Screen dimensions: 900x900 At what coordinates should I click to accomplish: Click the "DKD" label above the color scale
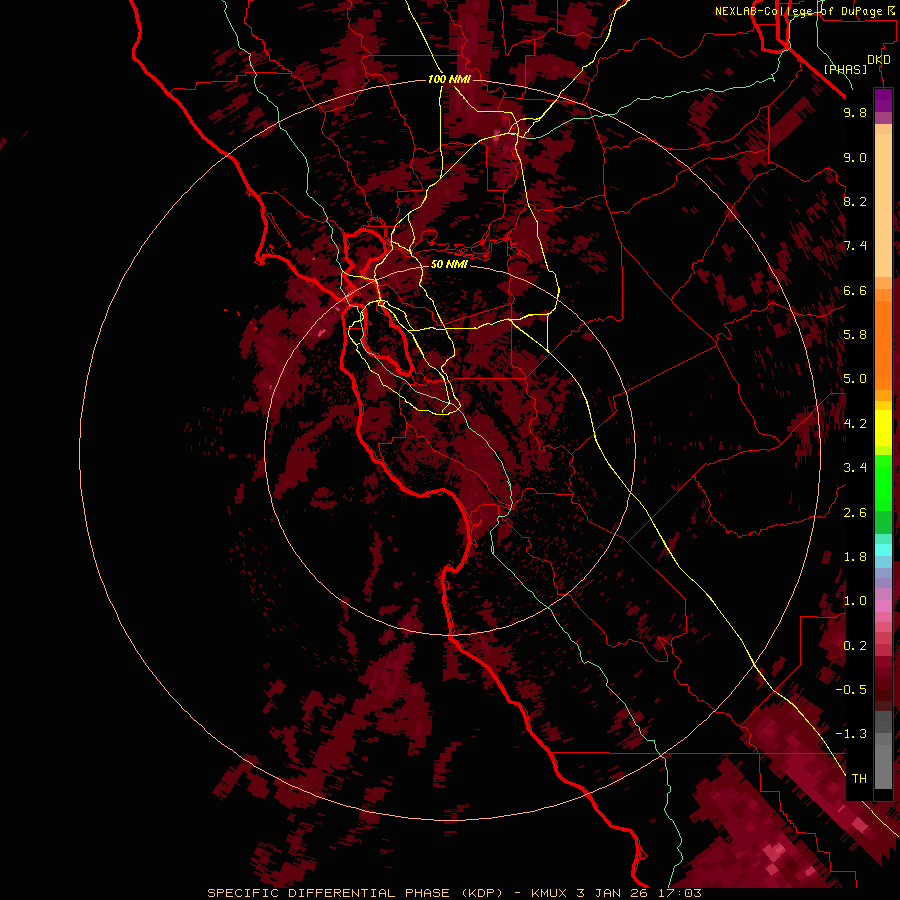pos(879,60)
